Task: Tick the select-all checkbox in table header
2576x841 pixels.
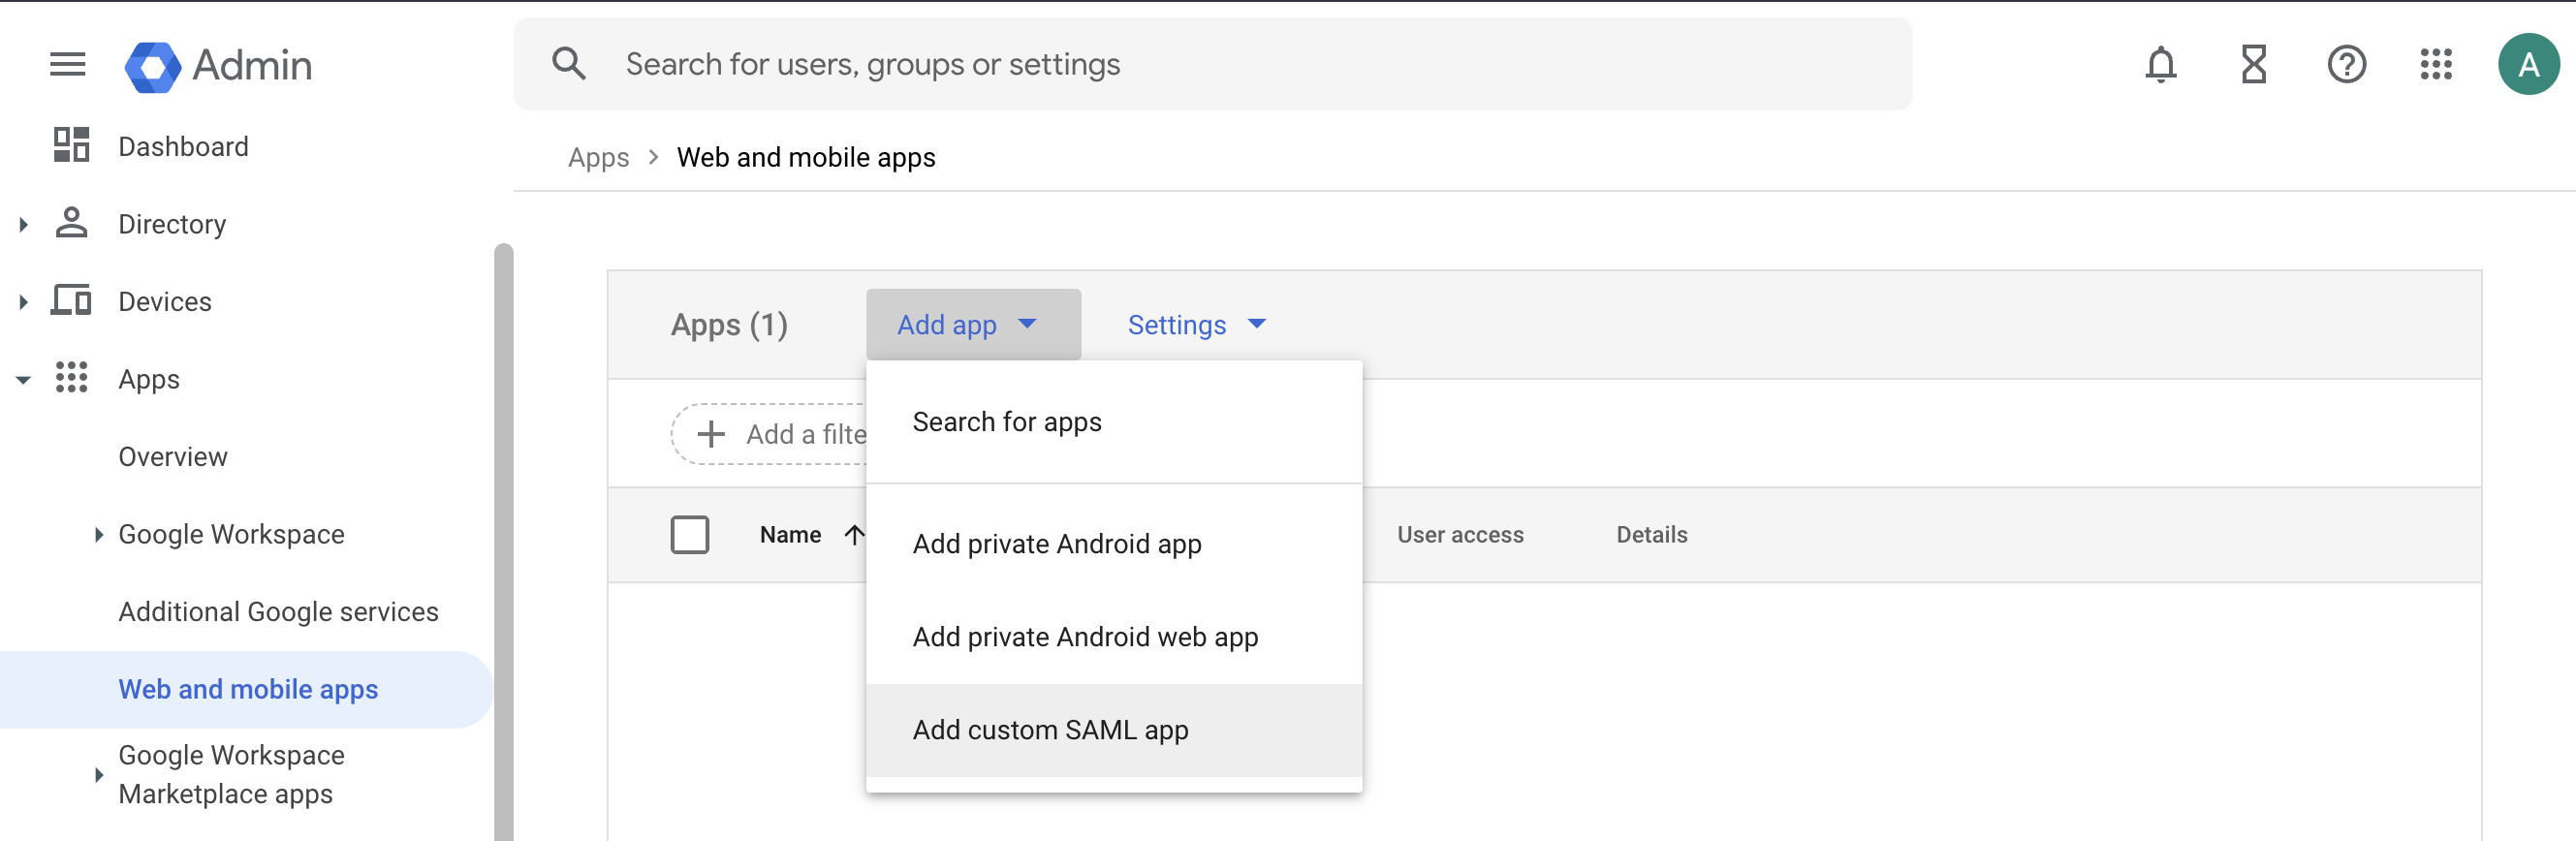Action: pos(690,535)
